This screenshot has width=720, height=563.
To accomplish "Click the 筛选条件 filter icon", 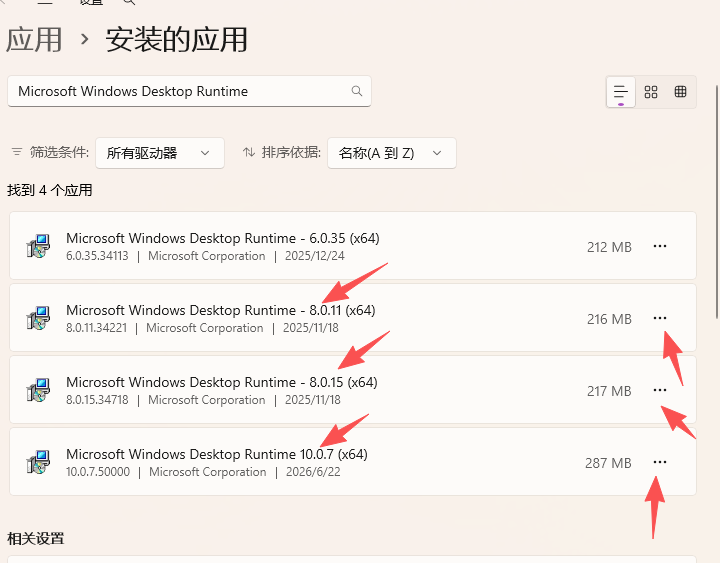I will coord(17,152).
